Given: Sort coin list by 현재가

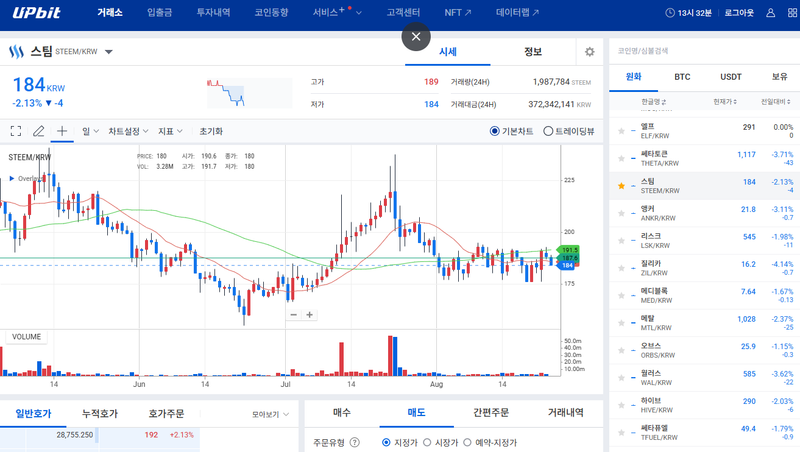Looking at the screenshot, I should coord(724,102).
